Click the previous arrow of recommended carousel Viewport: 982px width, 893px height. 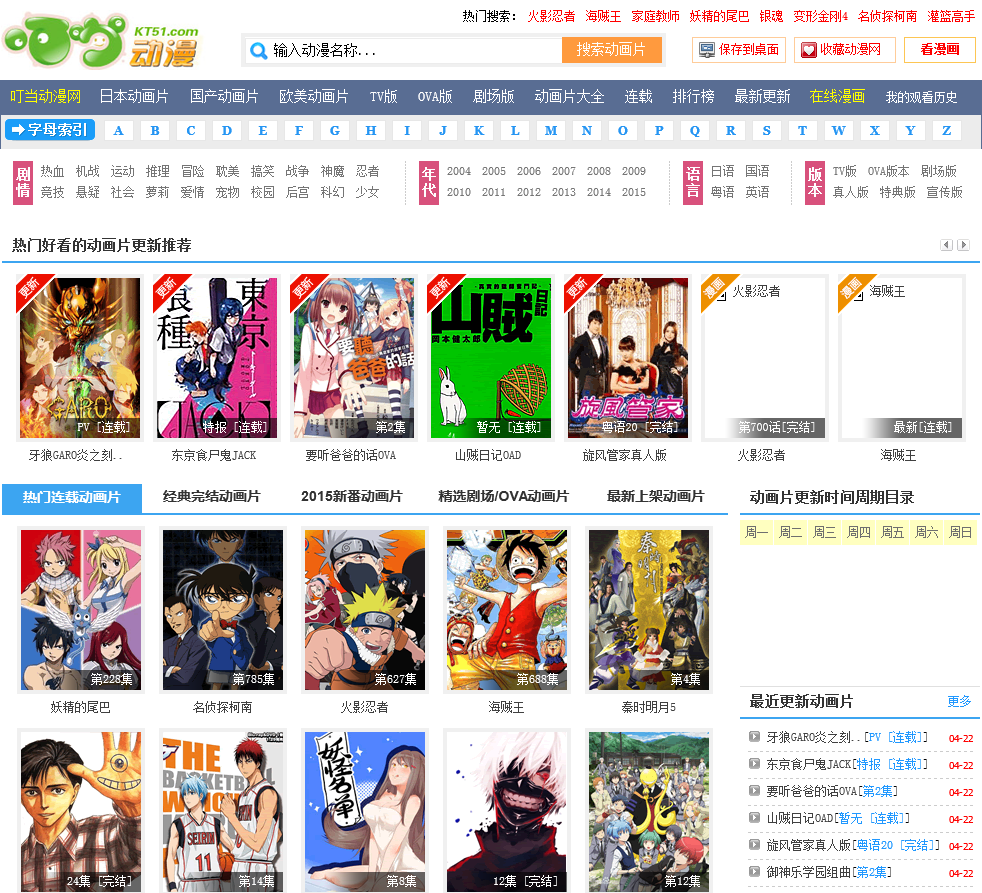pyautogui.click(x=946, y=245)
